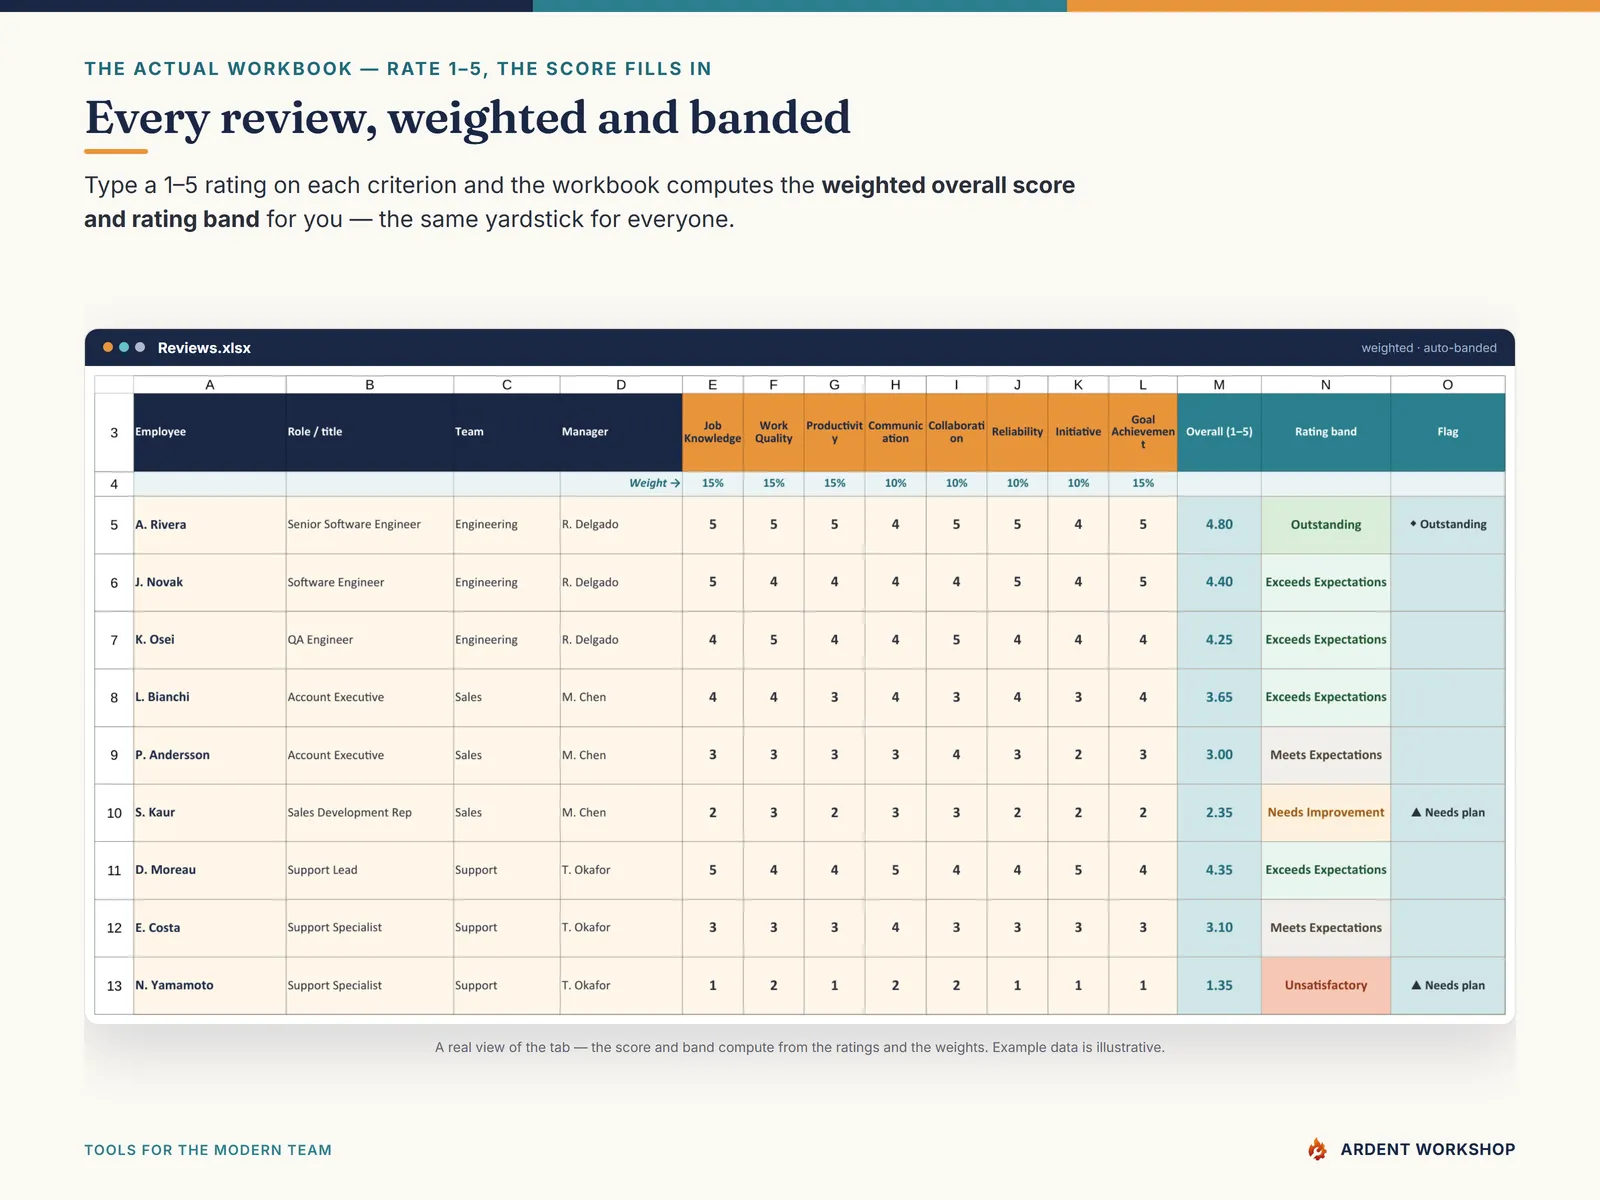Select column A header
This screenshot has height=1200, width=1600.
pos(210,385)
